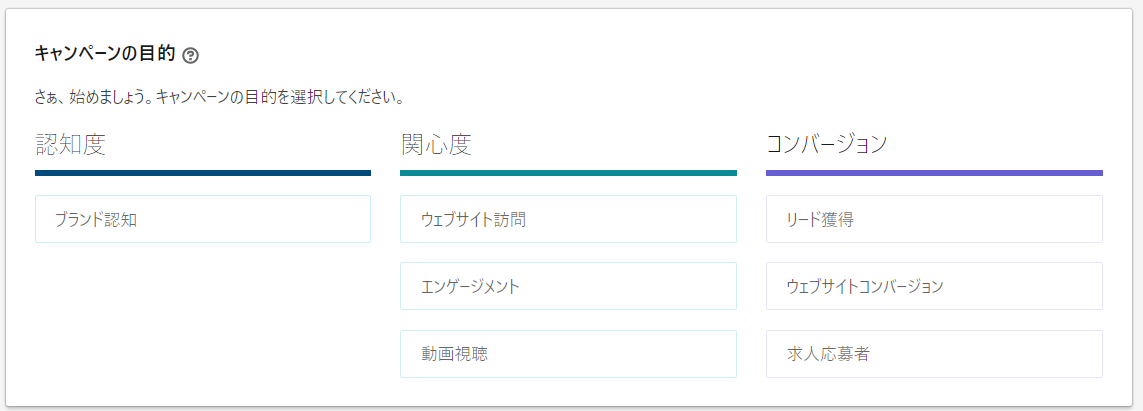Select the ブランド認知 objective
1143x411 pixels.
point(203,219)
